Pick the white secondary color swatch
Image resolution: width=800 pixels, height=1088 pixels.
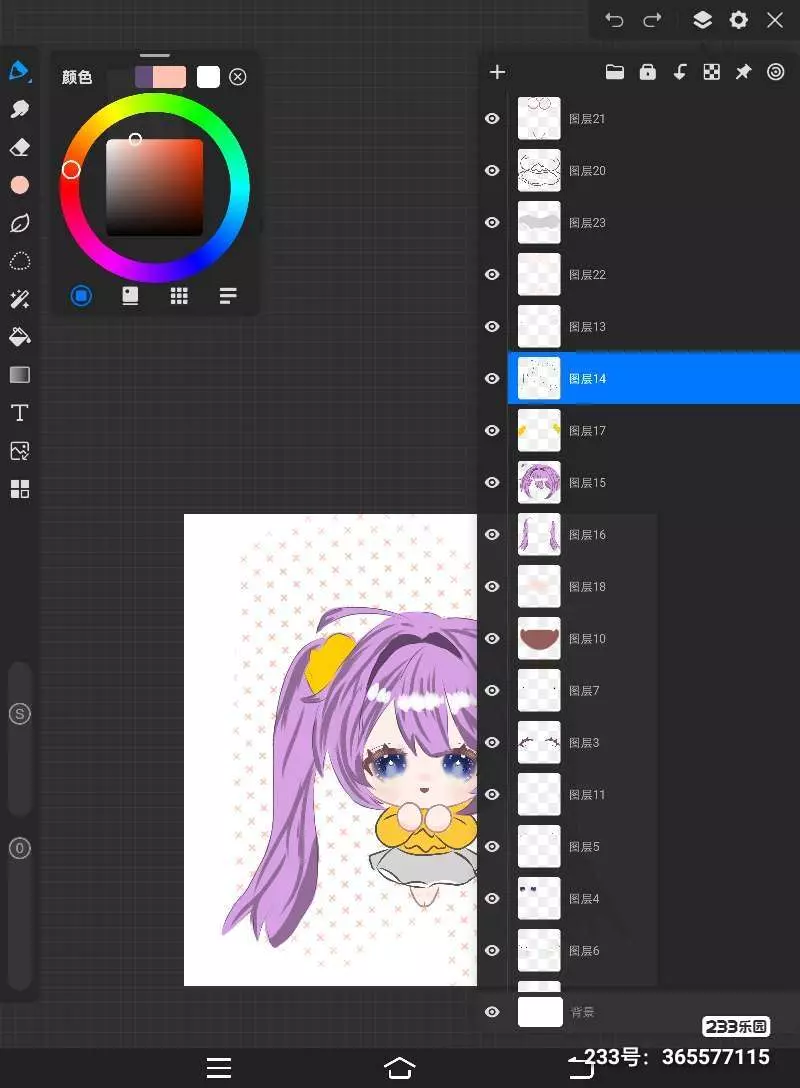tap(208, 77)
